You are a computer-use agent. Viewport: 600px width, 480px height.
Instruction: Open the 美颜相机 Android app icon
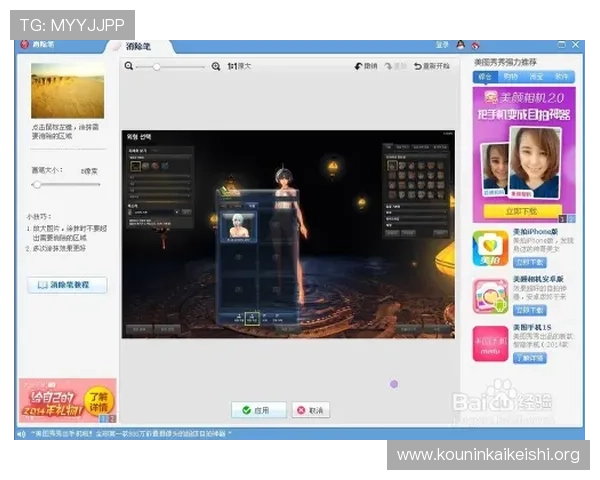(x=490, y=296)
